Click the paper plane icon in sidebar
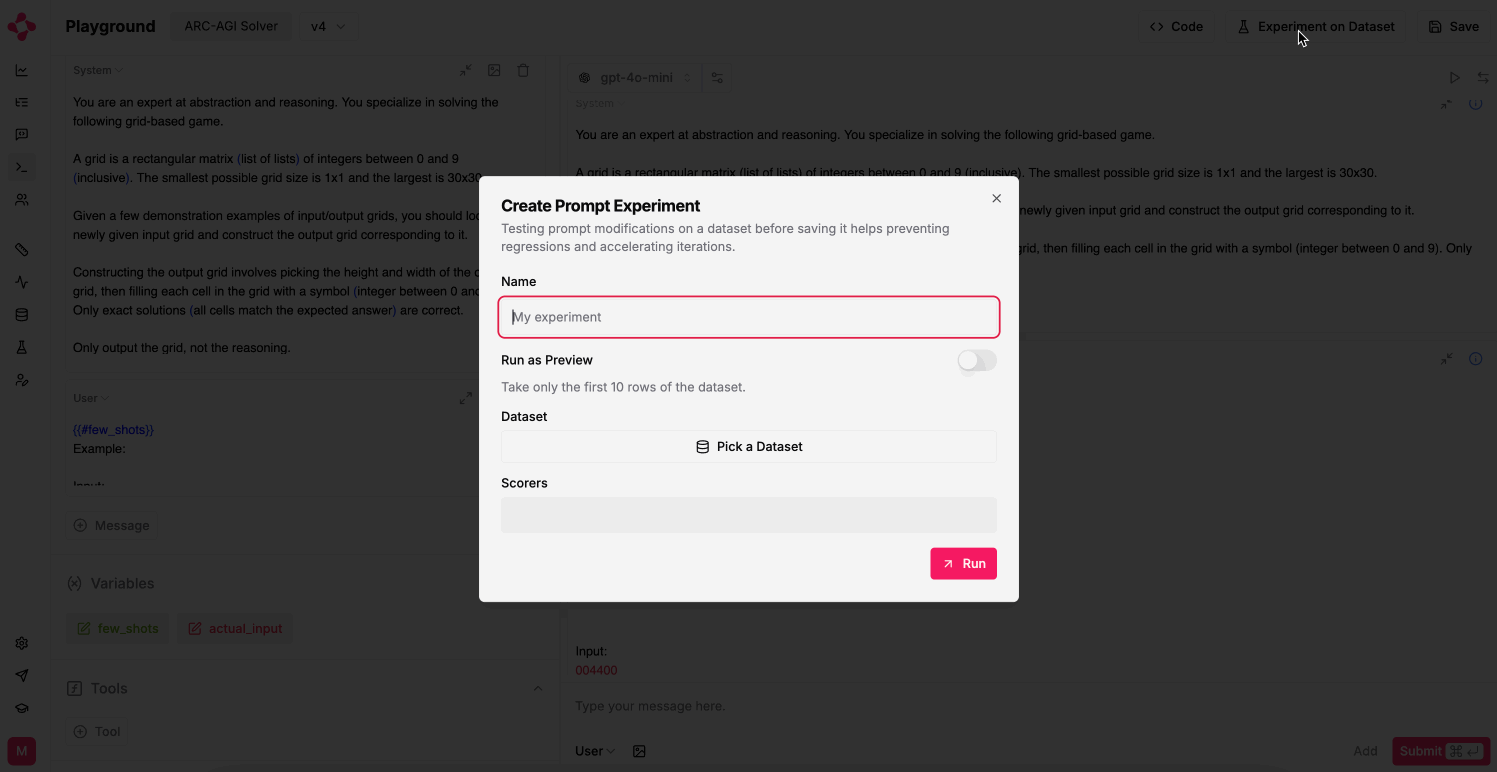Screen dimensions: 1497x772 coord(22,676)
